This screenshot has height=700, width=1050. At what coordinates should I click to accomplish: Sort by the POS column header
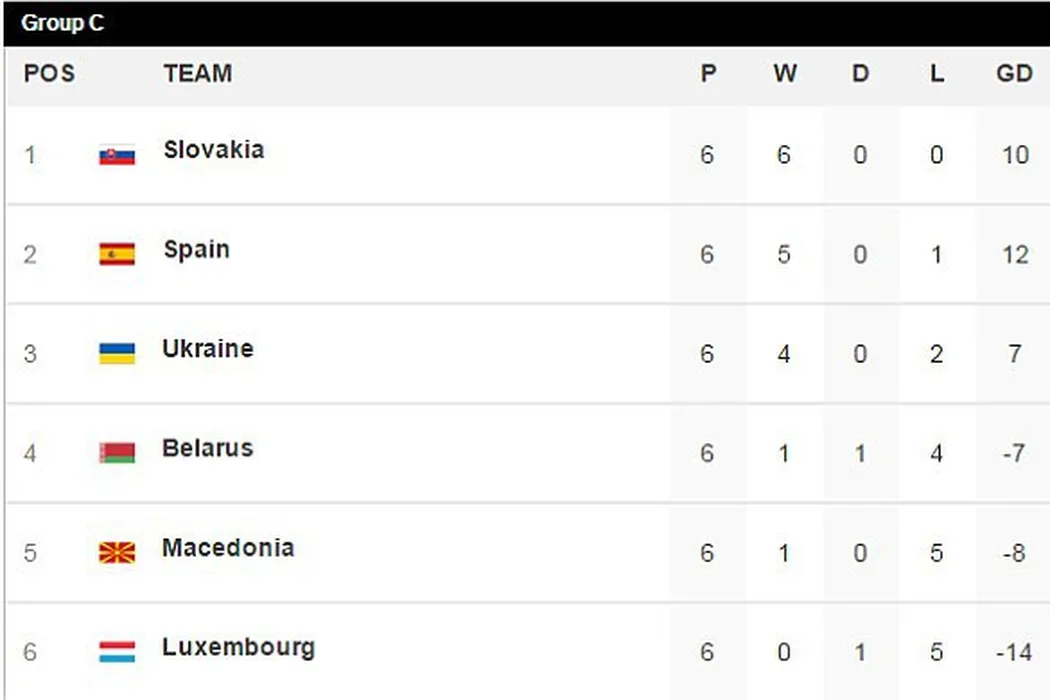[49, 74]
